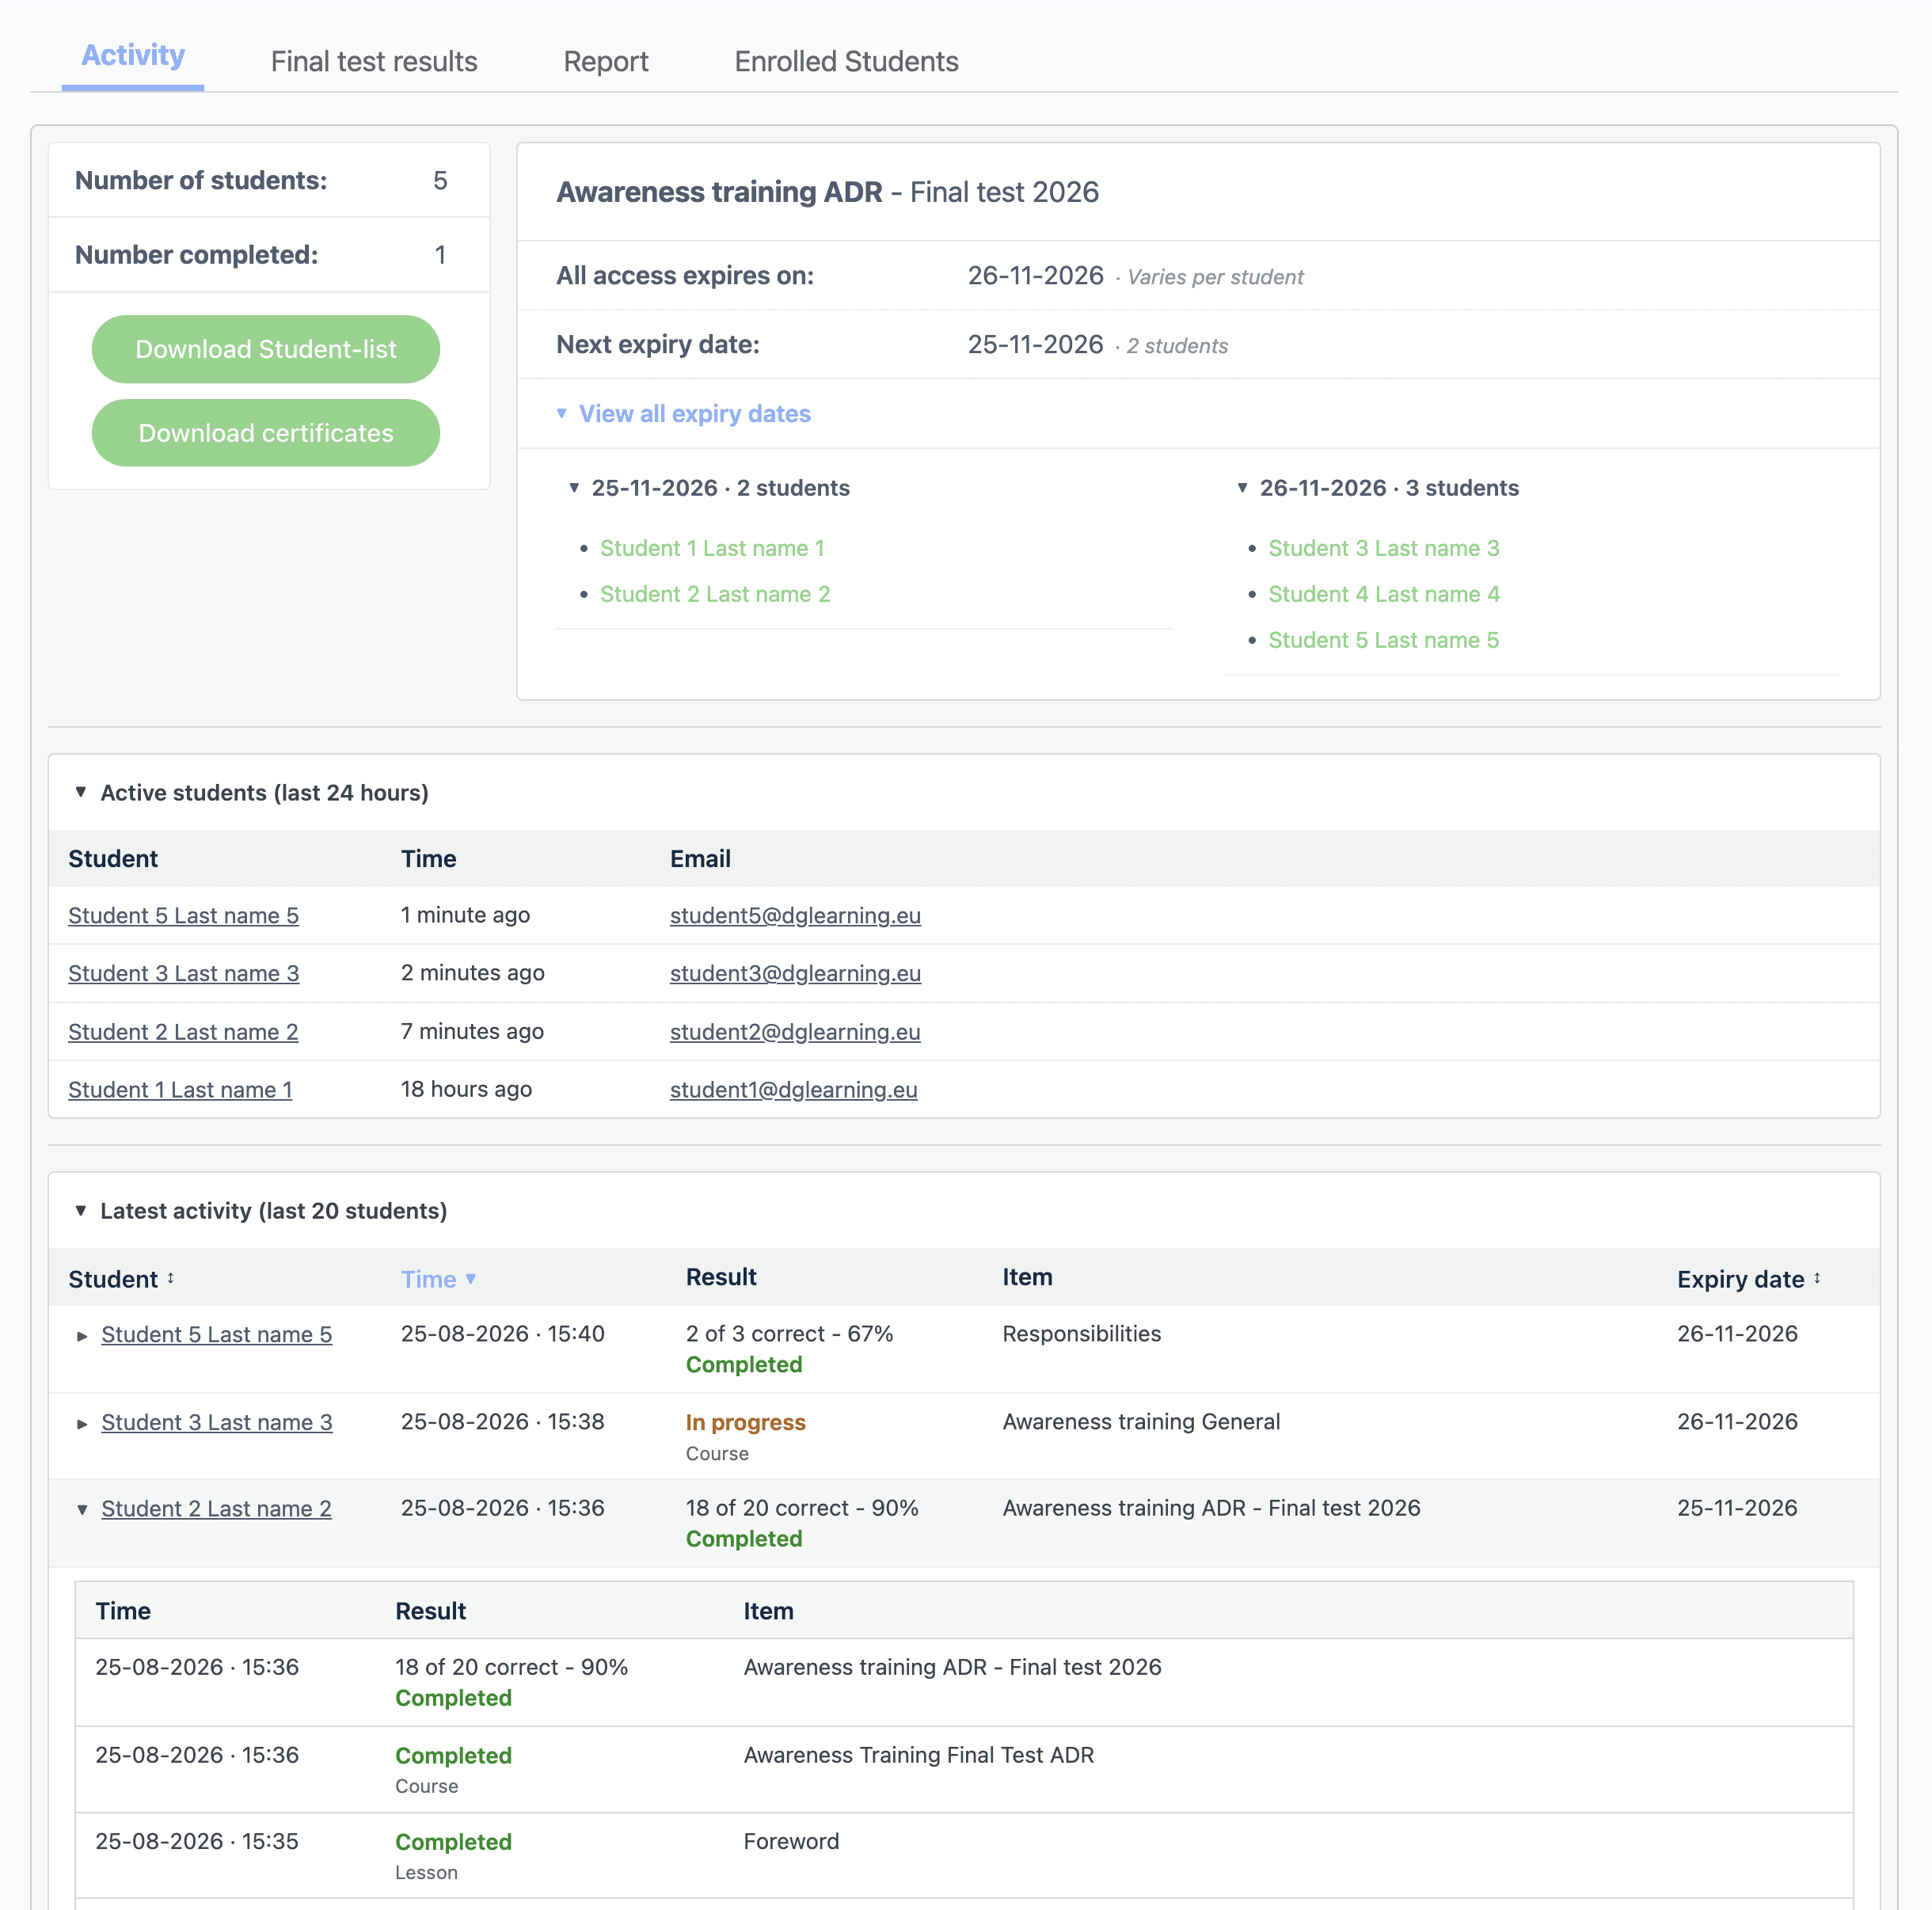Open Student 4 Last name 4 in expiry list
1932x1910 pixels.
click(x=1384, y=594)
